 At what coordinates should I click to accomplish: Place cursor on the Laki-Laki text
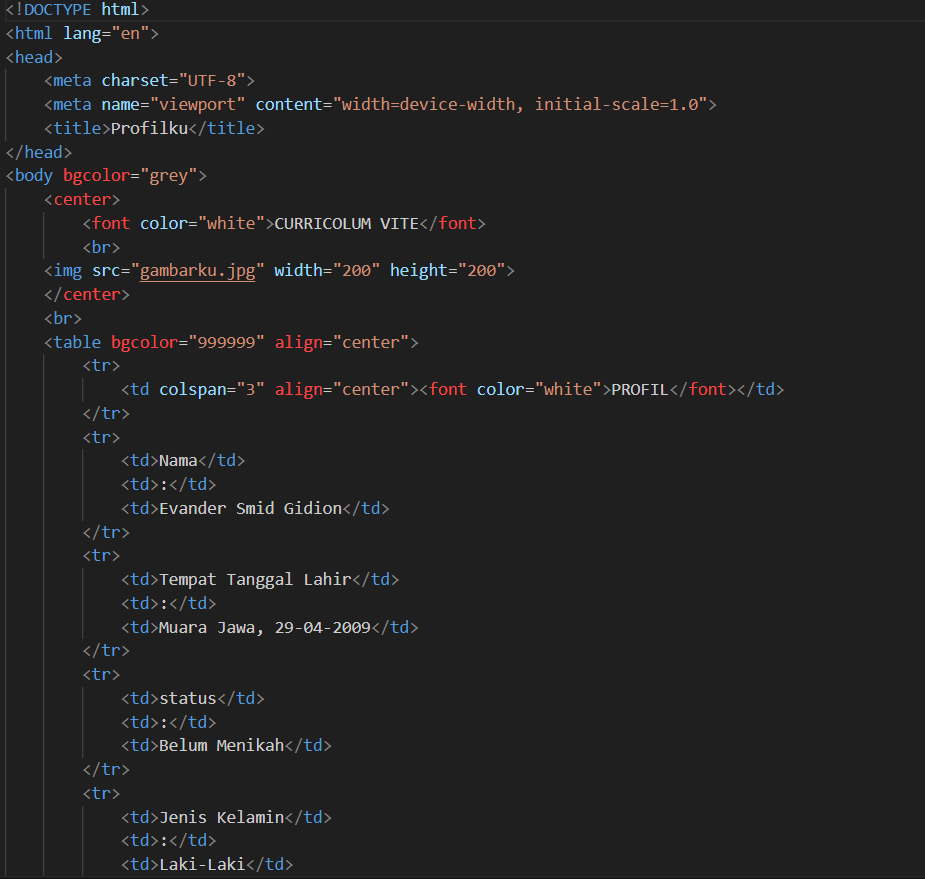pos(202,865)
